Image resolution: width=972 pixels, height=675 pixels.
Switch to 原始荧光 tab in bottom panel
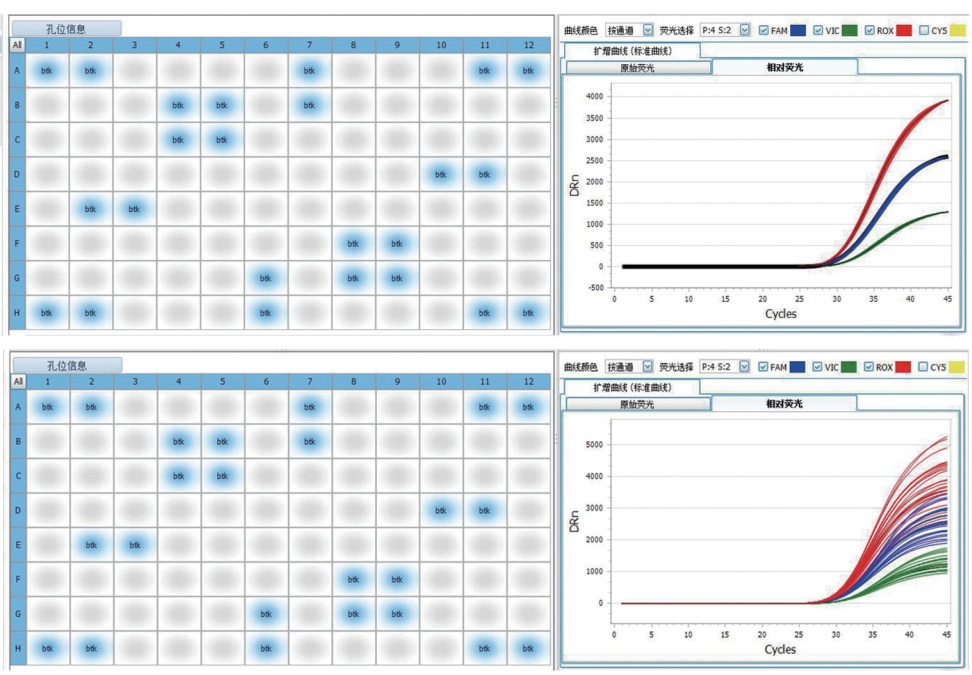click(637, 404)
